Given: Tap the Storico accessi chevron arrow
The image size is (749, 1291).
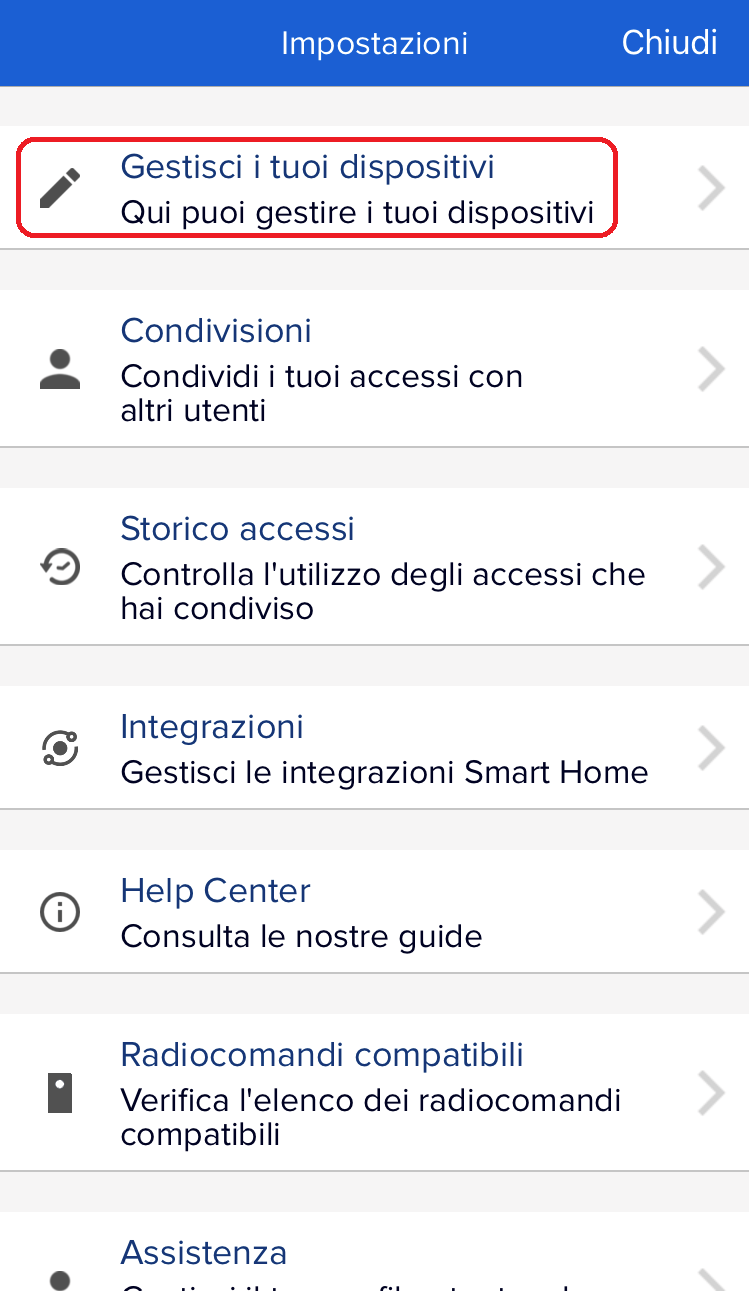Looking at the screenshot, I should pyautogui.click(x=710, y=567).
